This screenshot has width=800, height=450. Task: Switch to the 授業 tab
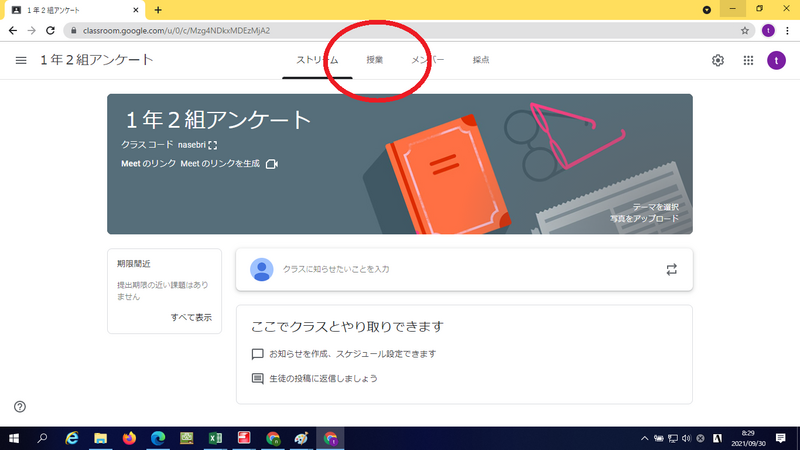(375, 60)
